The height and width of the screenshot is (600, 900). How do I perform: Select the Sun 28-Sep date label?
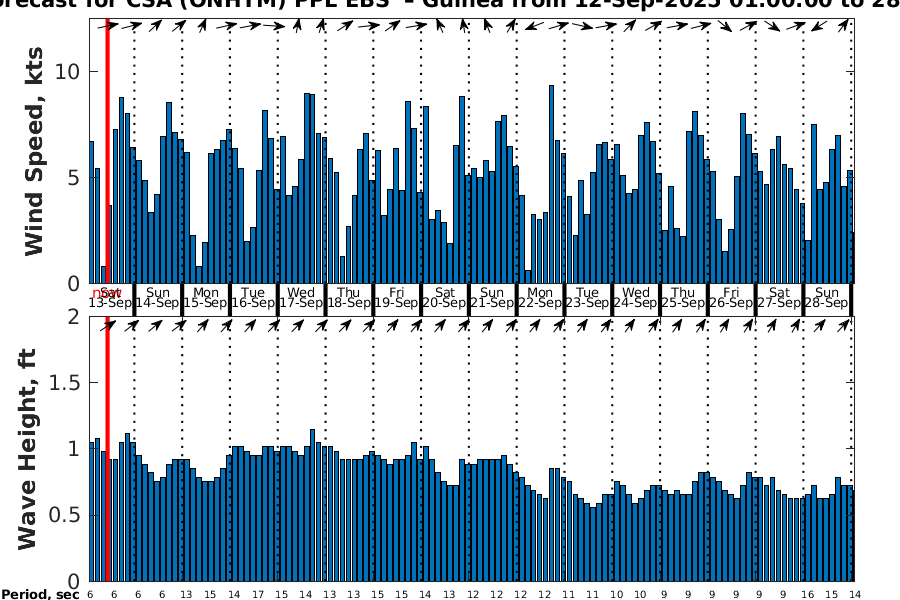(x=827, y=298)
